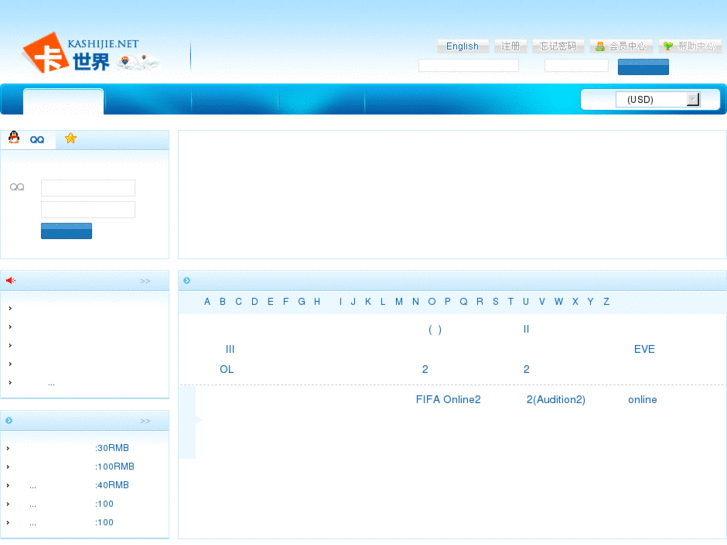Viewport: 727px width, 545px height.
Task: Filter games by letter B
Action: 223,301
